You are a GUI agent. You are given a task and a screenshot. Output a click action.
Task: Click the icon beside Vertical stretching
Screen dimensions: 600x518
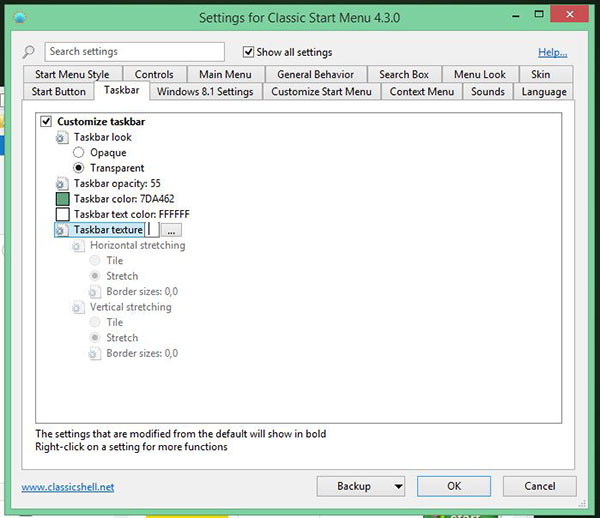(78, 307)
